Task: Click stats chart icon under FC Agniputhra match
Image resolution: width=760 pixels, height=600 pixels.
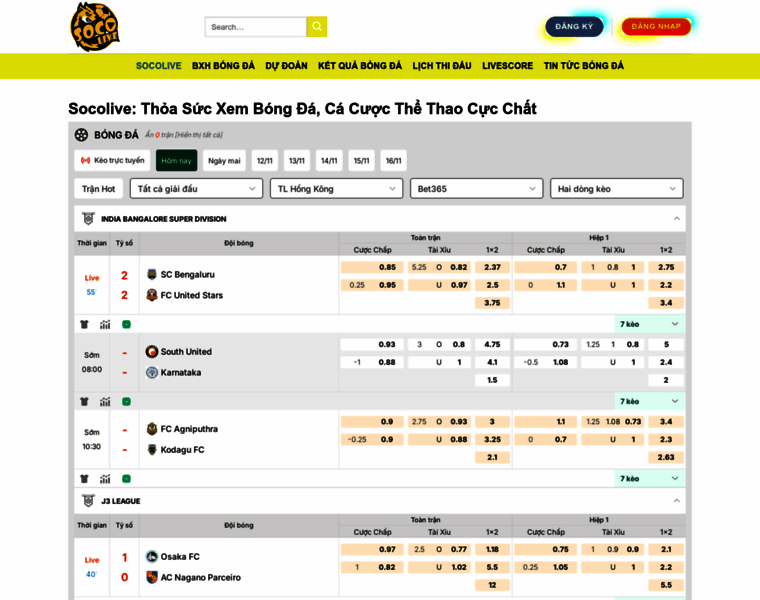Action: pos(105,479)
